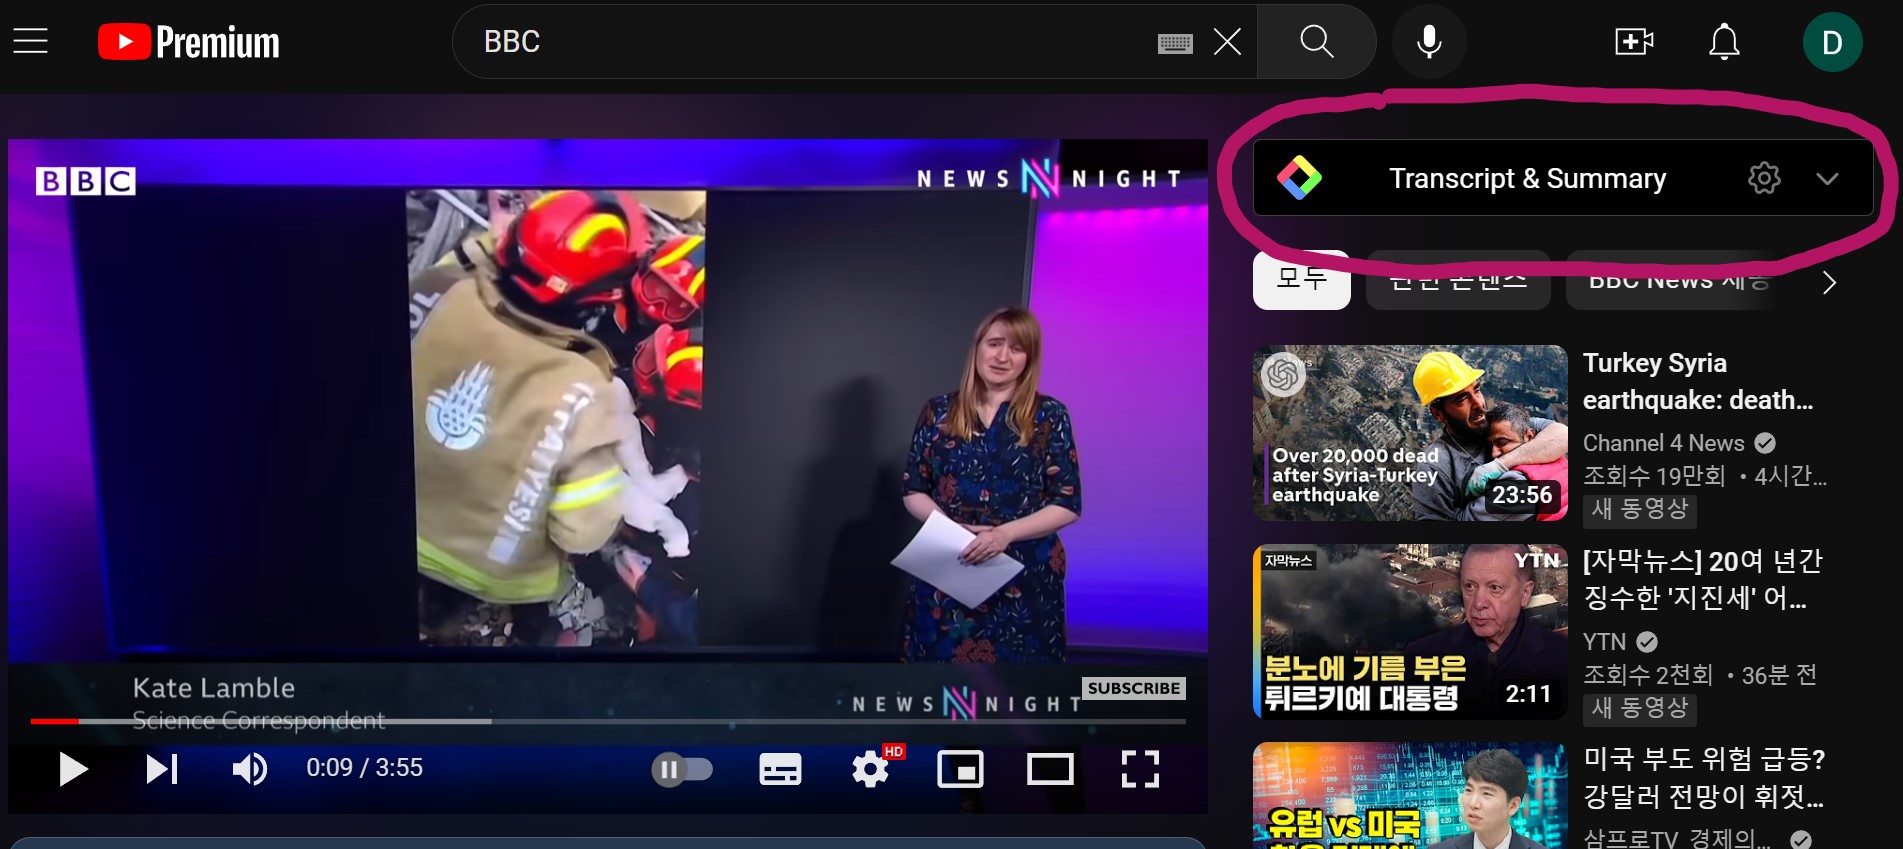Screen dimensions: 1903x849
Task: Click the BBC logo in the video
Action: (86, 181)
